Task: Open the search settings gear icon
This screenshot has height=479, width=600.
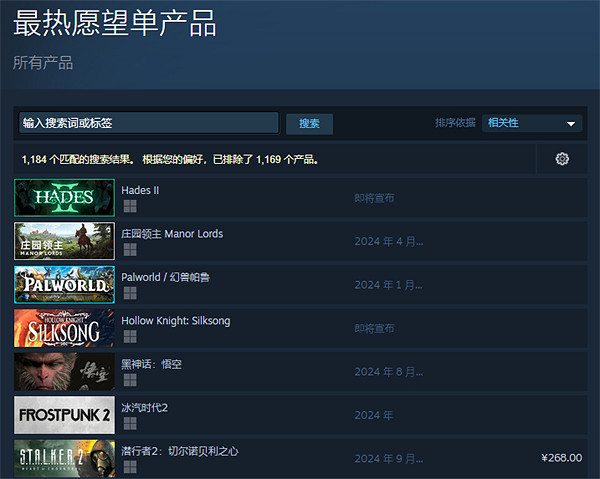Action: pyautogui.click(x=562, y=159)
